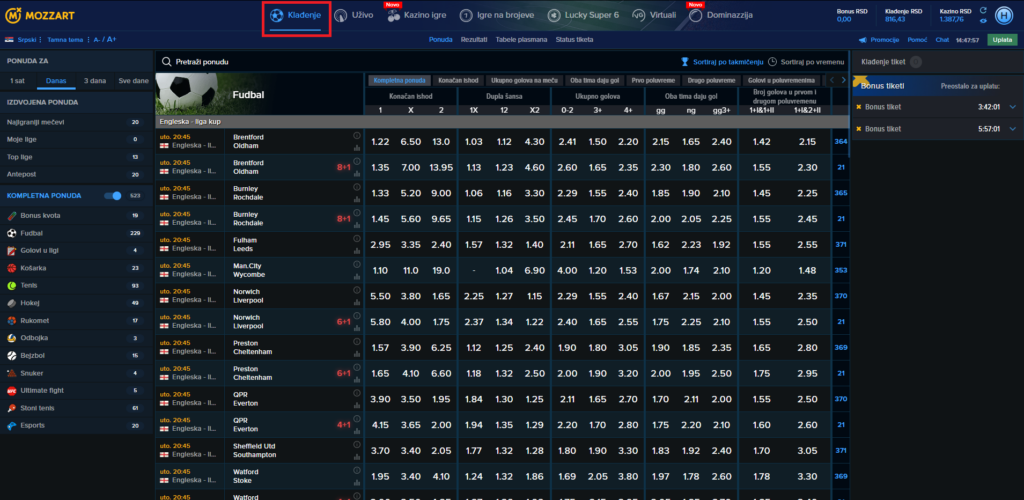Open the Virtuali tab
This screenshot has height=500, width=1024.
[654, 15]
